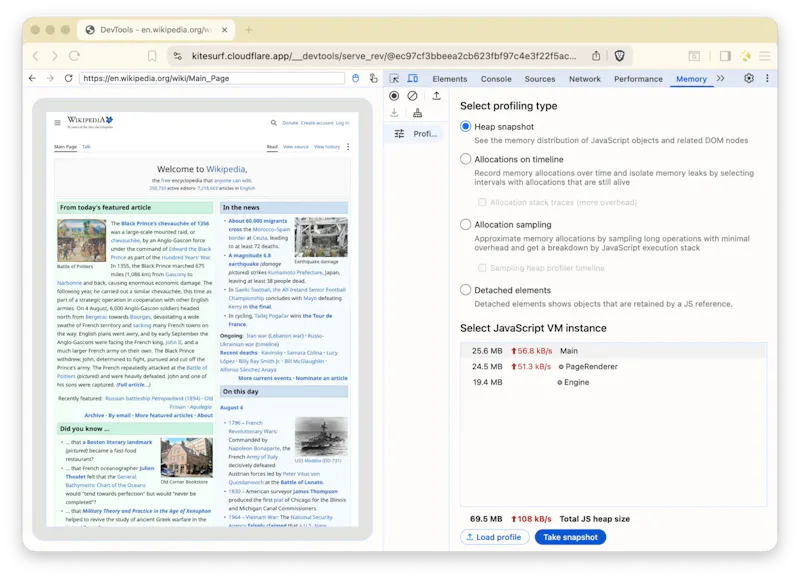Viewport: 800px width, 579px height.
Task: Reload the browser page
Action: pyautogui.click(x=74, y=56)
